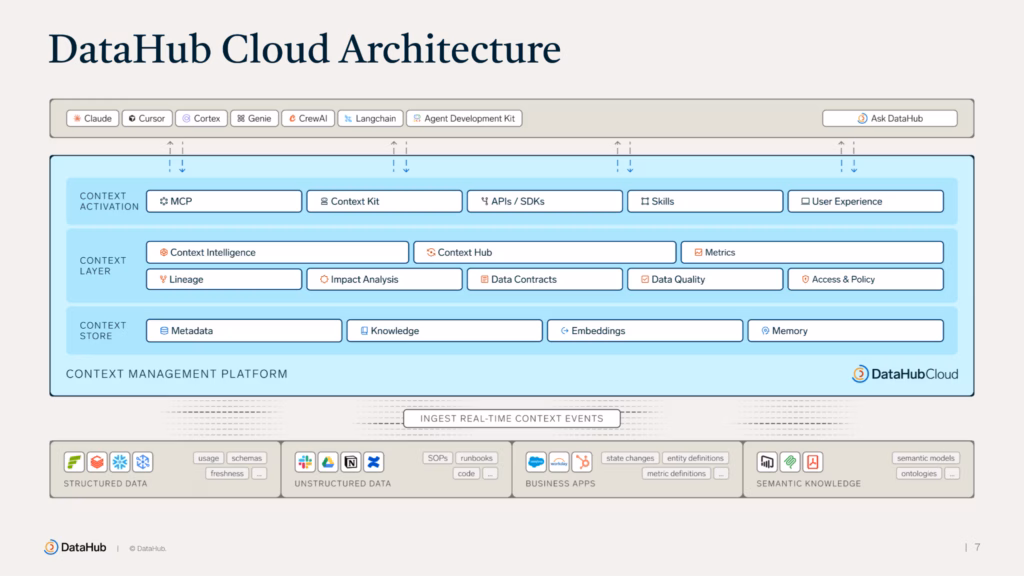1024x576 pixels.
Task: Click the Context Activation row label
Action: [x=109, y=201]
